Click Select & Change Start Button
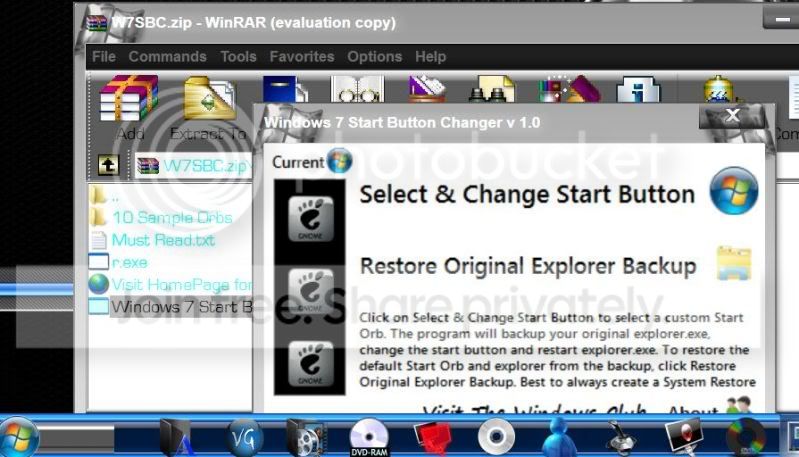Viewport: 799px width, 457px height. 527,194
